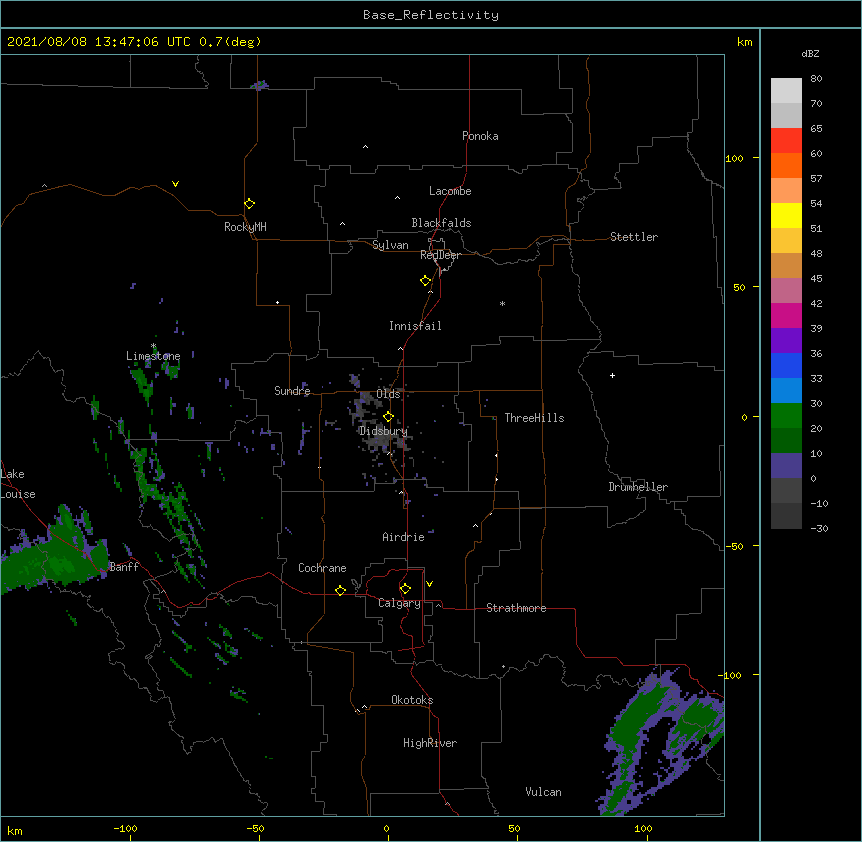Image resolution: width=862 pixels, height=842 pixels.
Task: Select the yellow diamond marker below Cochrane
Action: coord(340,590)
